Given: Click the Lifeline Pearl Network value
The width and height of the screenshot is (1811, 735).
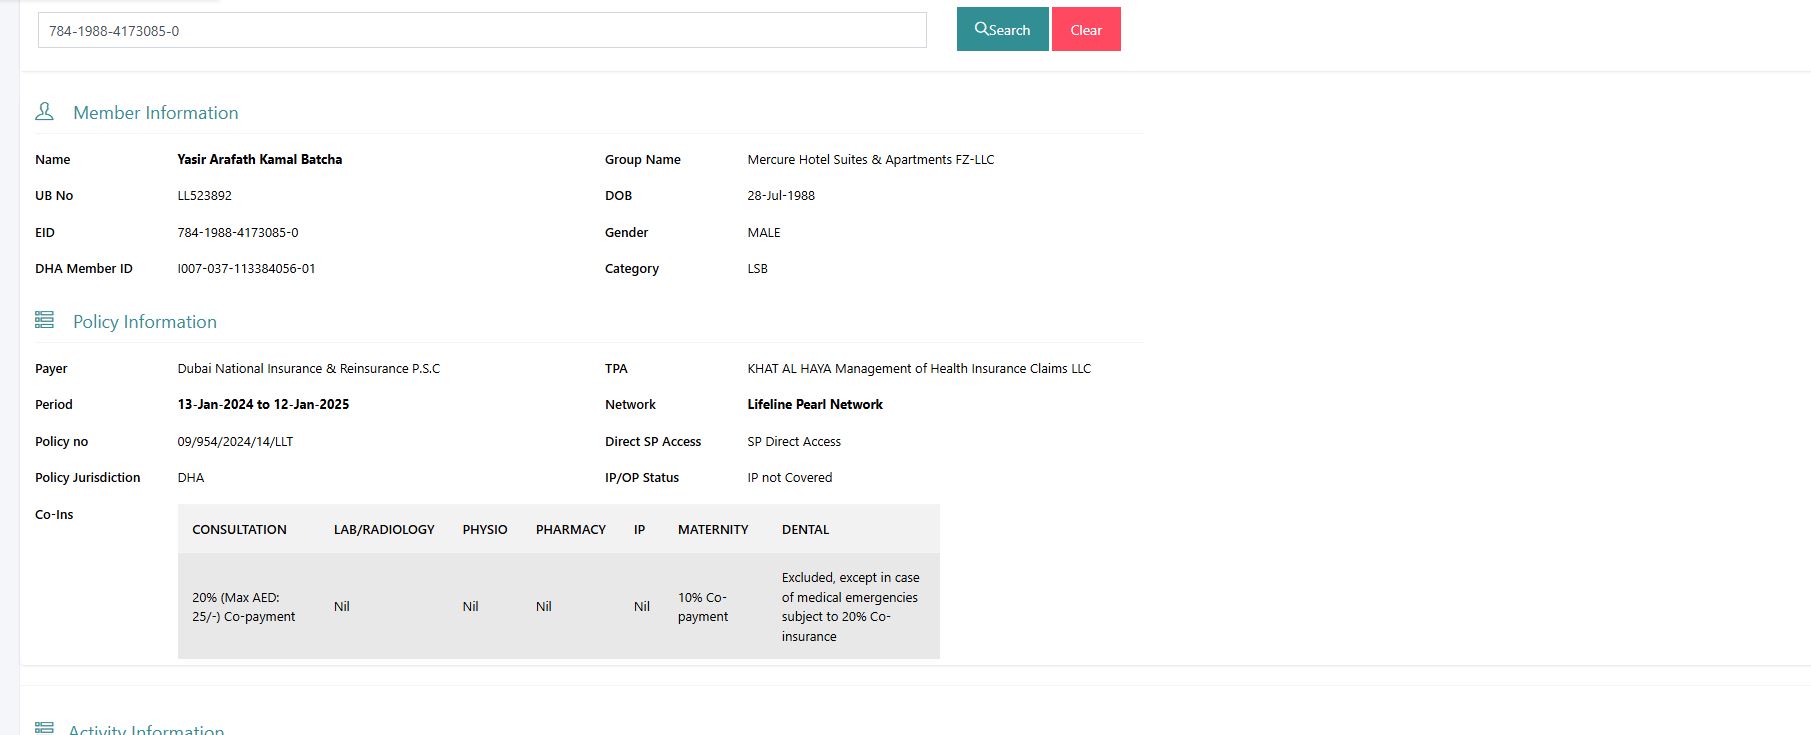Looking at the screenshot, I should click(815, 405).
